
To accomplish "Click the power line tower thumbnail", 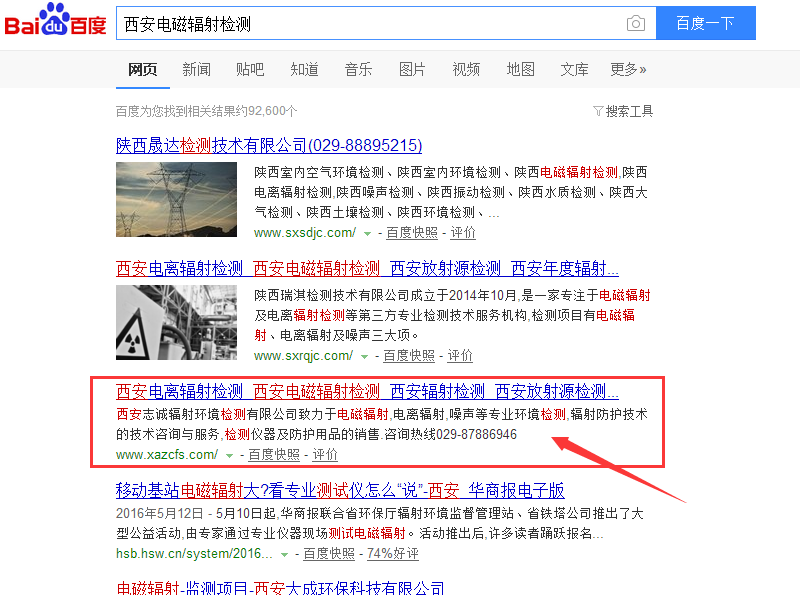I will click(x=177, y=200).
